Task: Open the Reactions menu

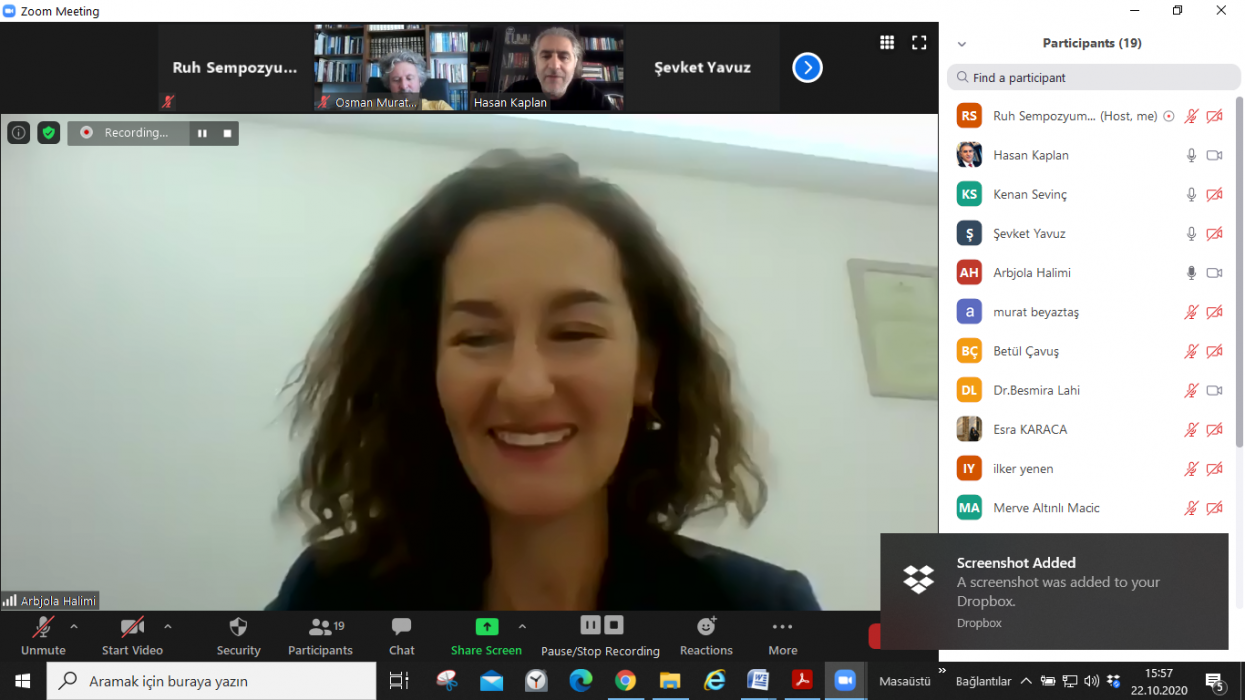Action: pyautogui.click(x=706, y=636)
